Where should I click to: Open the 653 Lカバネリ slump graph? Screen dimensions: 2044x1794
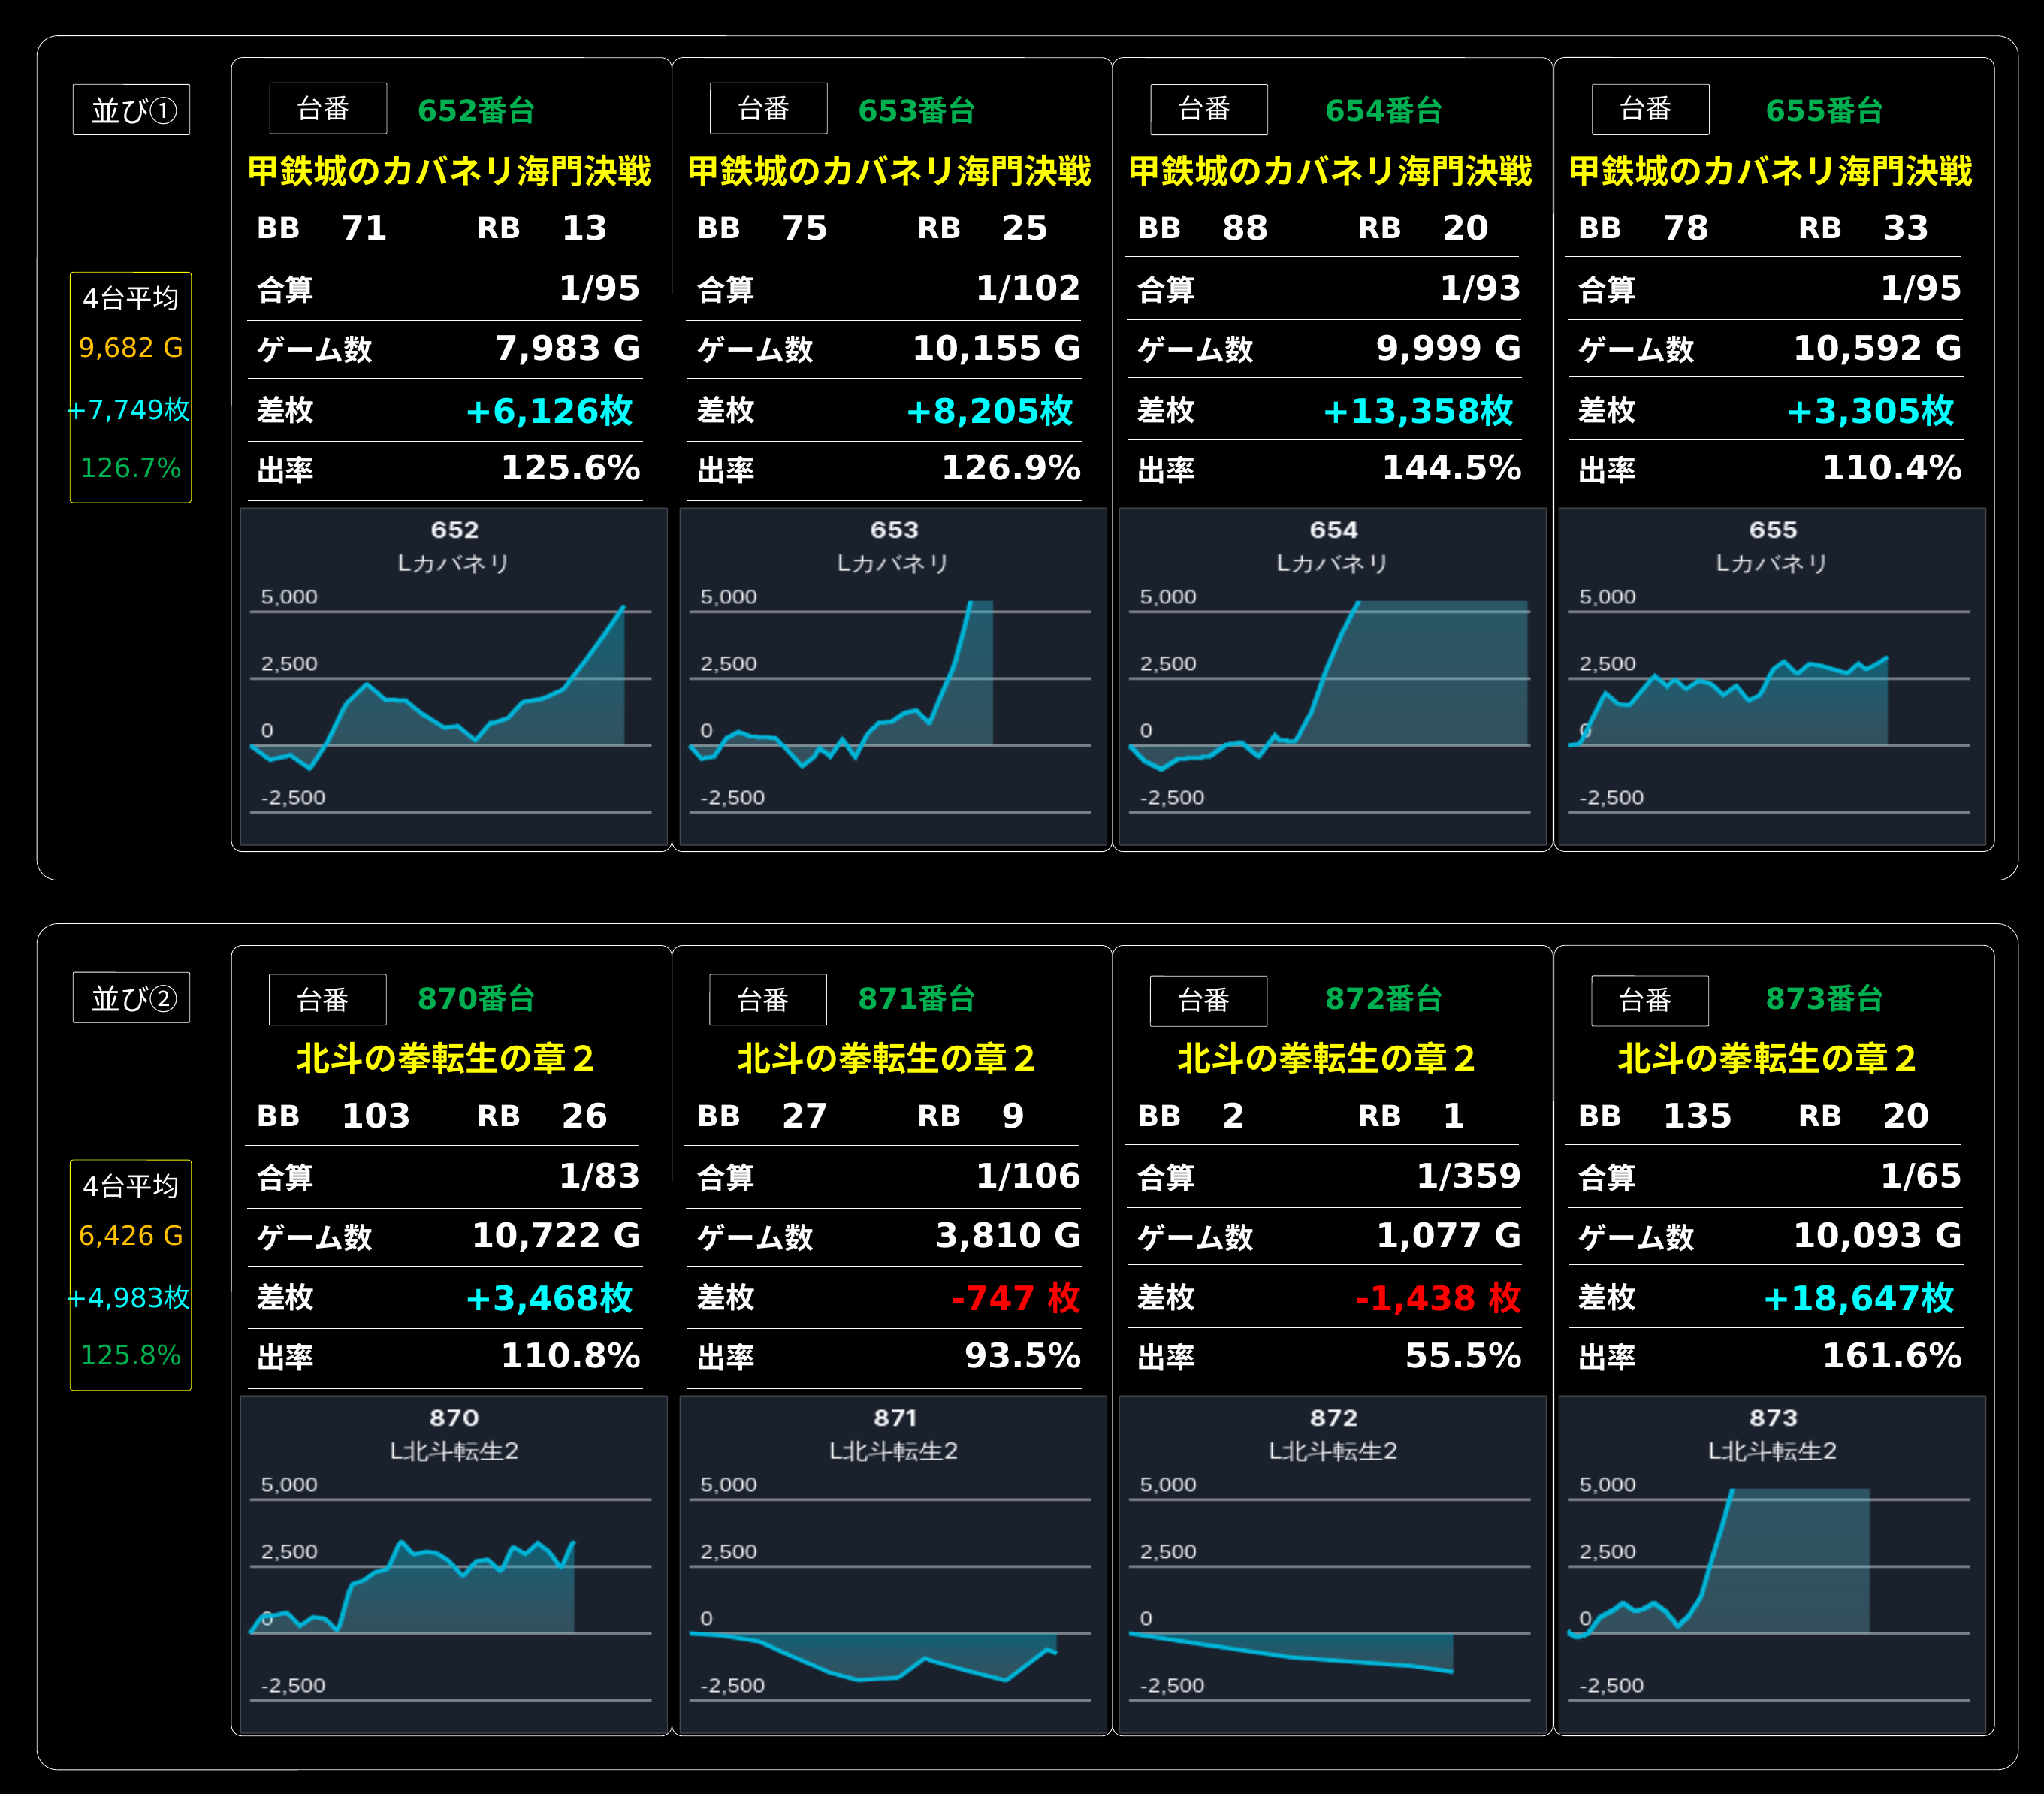coord(893,677)
